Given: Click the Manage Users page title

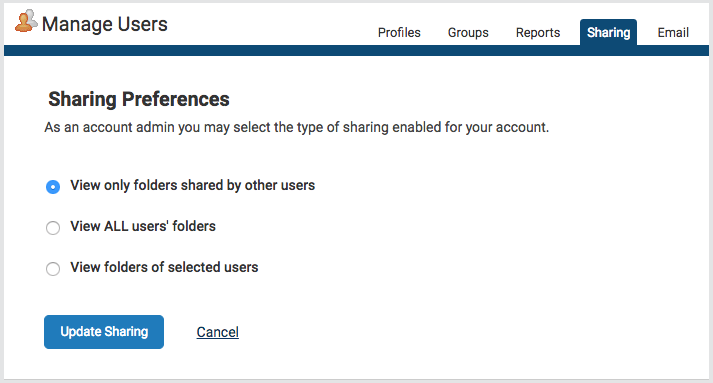Looking at the screenshot, I should [x=105, y=24].
